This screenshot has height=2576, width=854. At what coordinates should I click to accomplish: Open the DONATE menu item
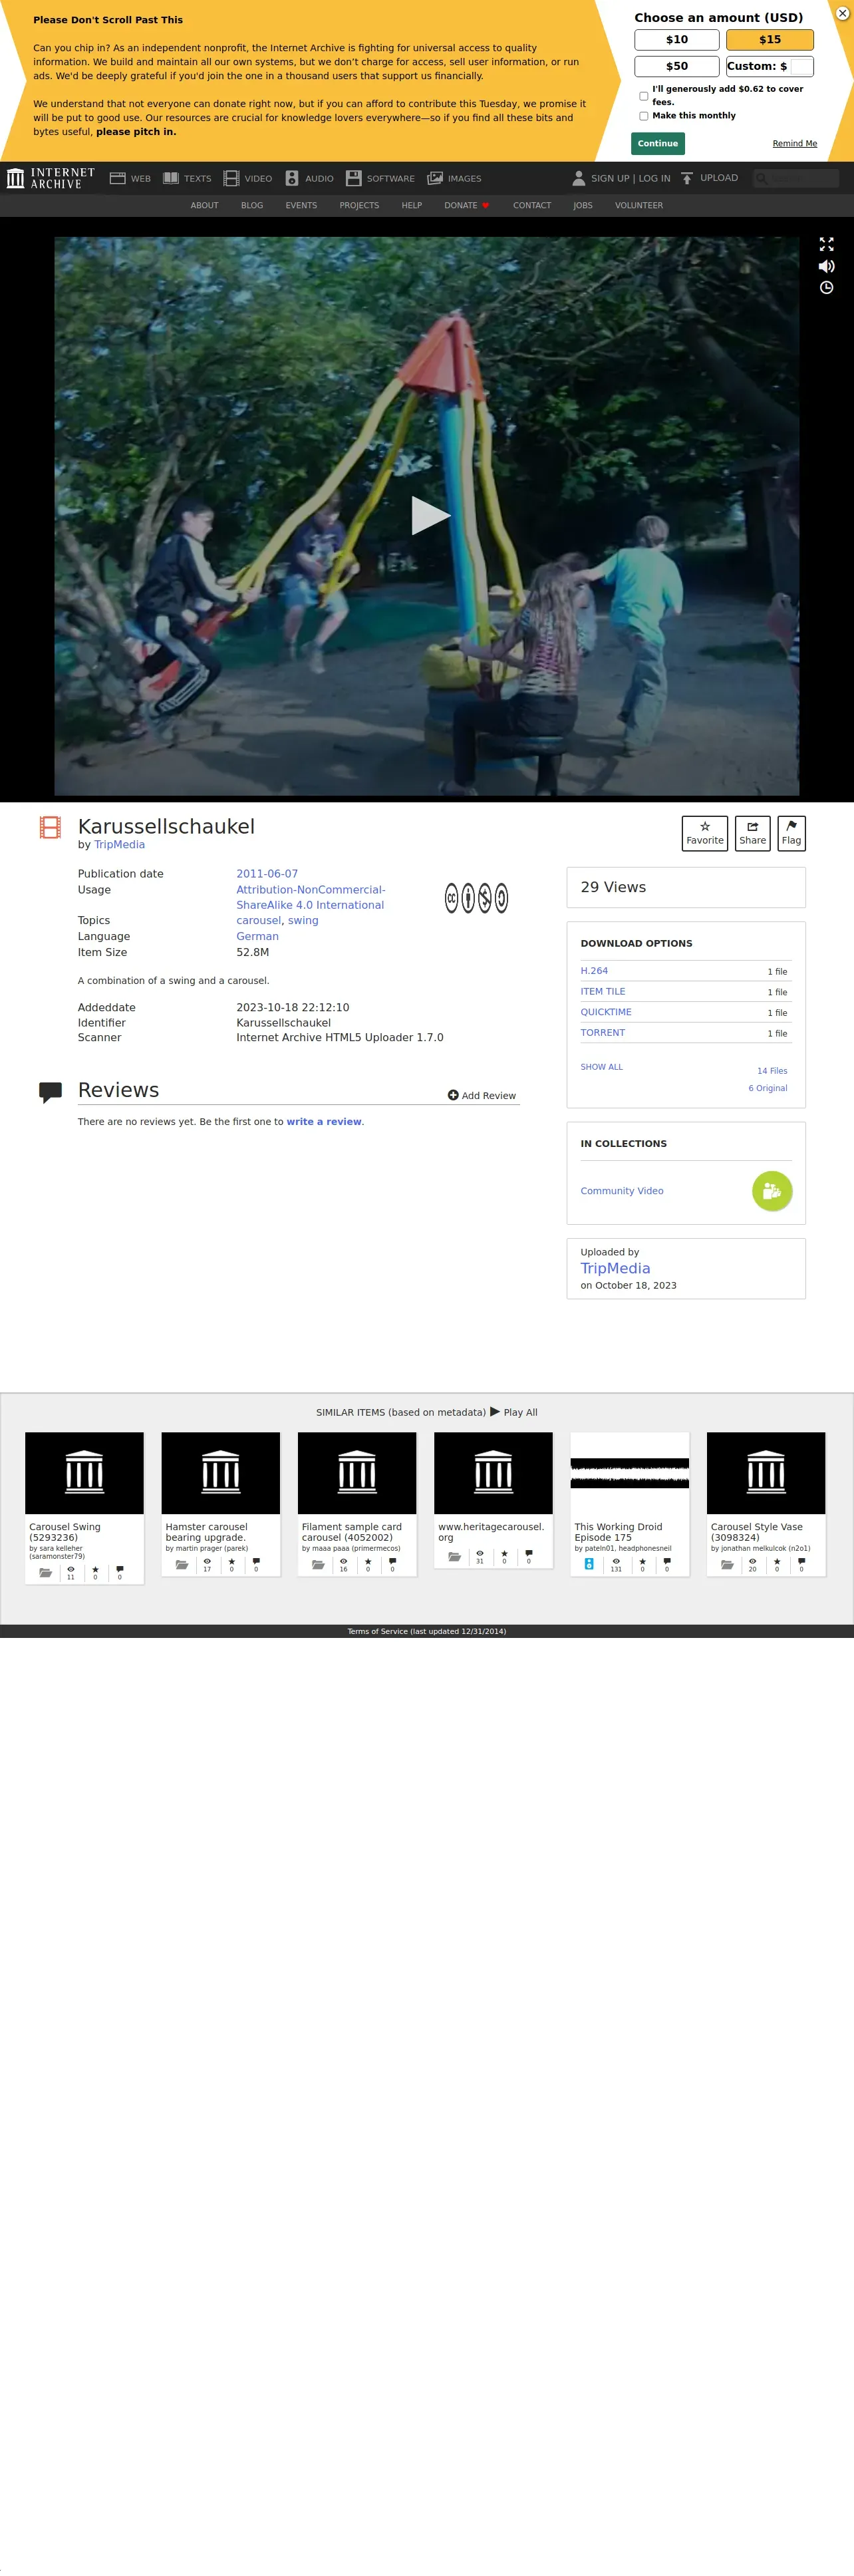(466, 206)
